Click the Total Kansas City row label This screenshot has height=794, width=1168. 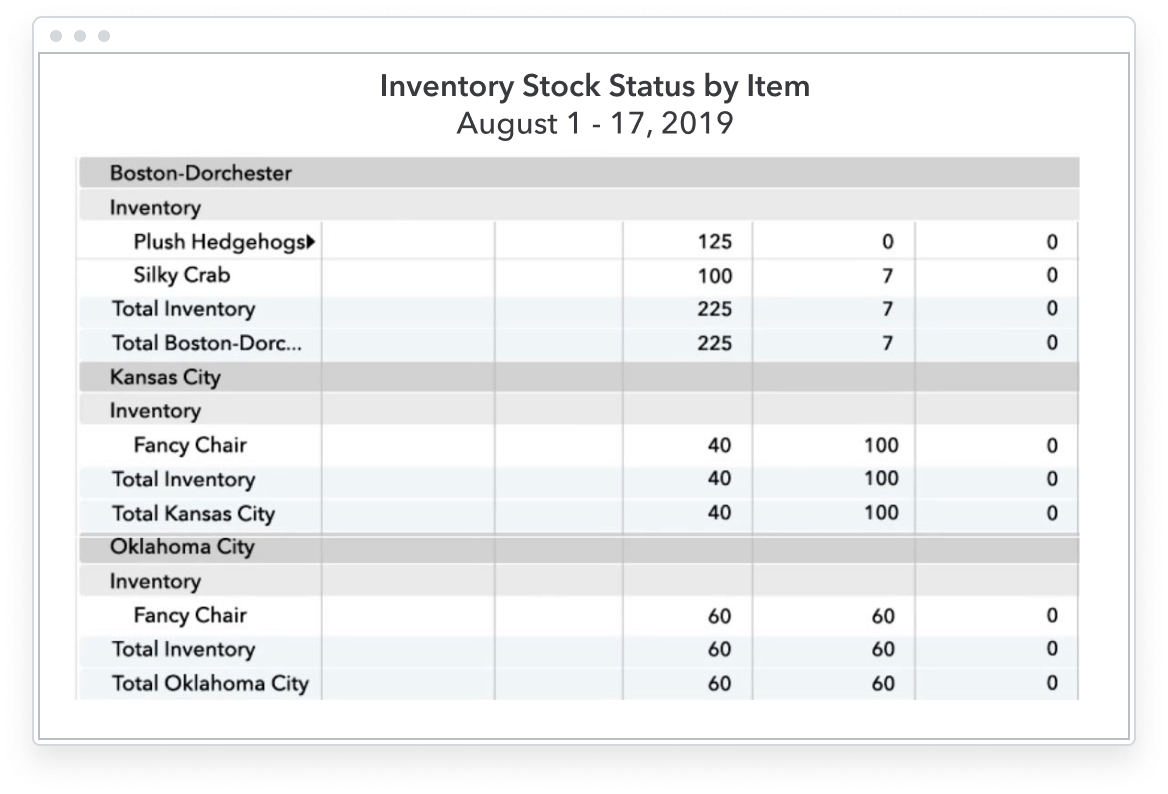193,513
